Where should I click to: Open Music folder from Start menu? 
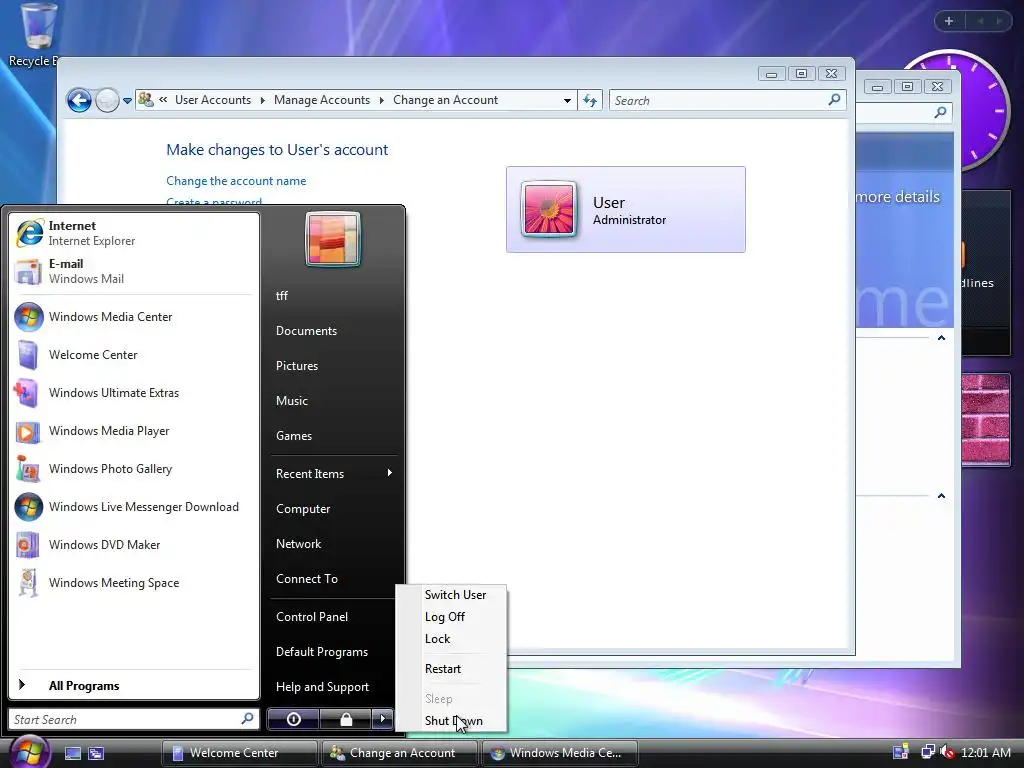(334, 401)
